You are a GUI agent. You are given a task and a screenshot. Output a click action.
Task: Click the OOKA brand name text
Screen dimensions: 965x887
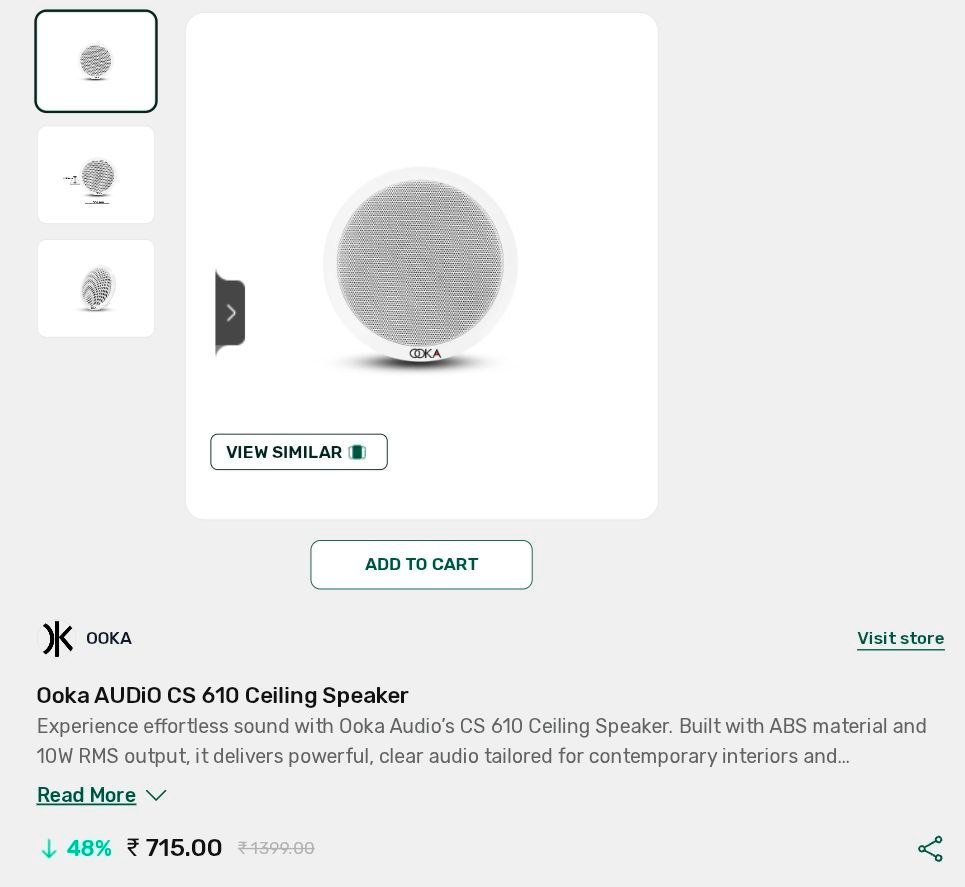point(109,638)
